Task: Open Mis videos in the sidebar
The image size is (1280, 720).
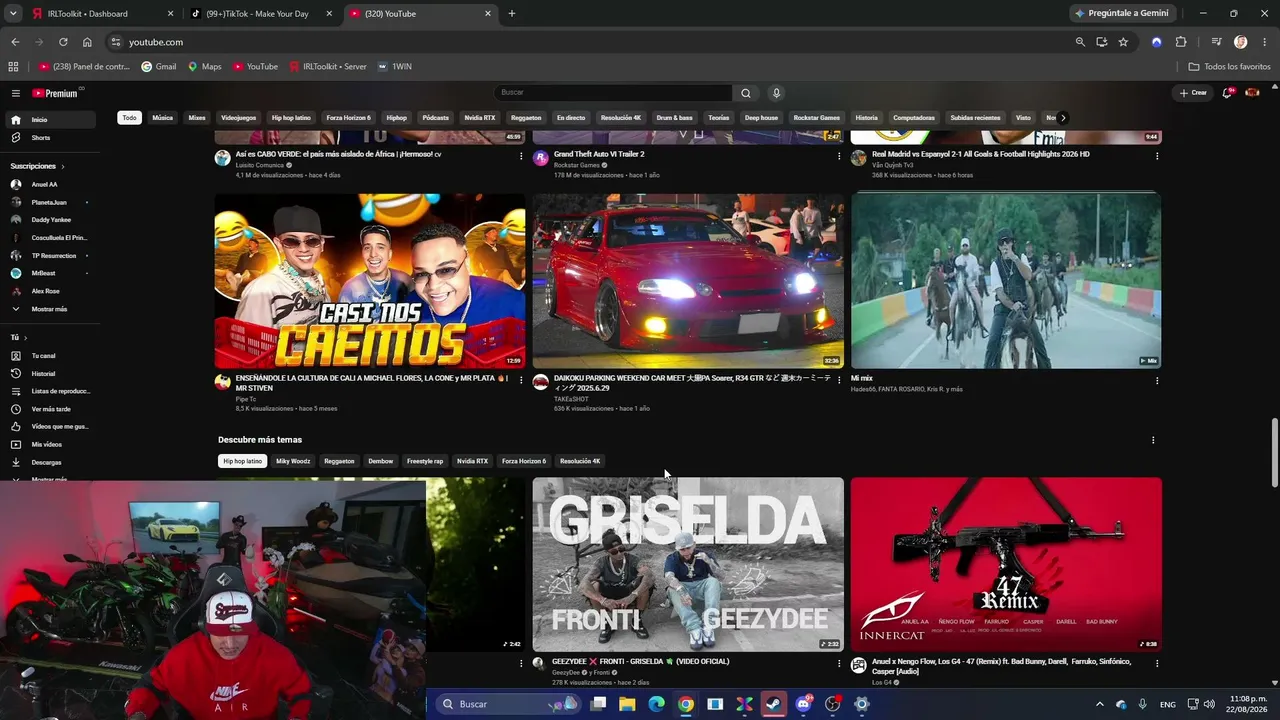Action: click(x=52, y=444)
